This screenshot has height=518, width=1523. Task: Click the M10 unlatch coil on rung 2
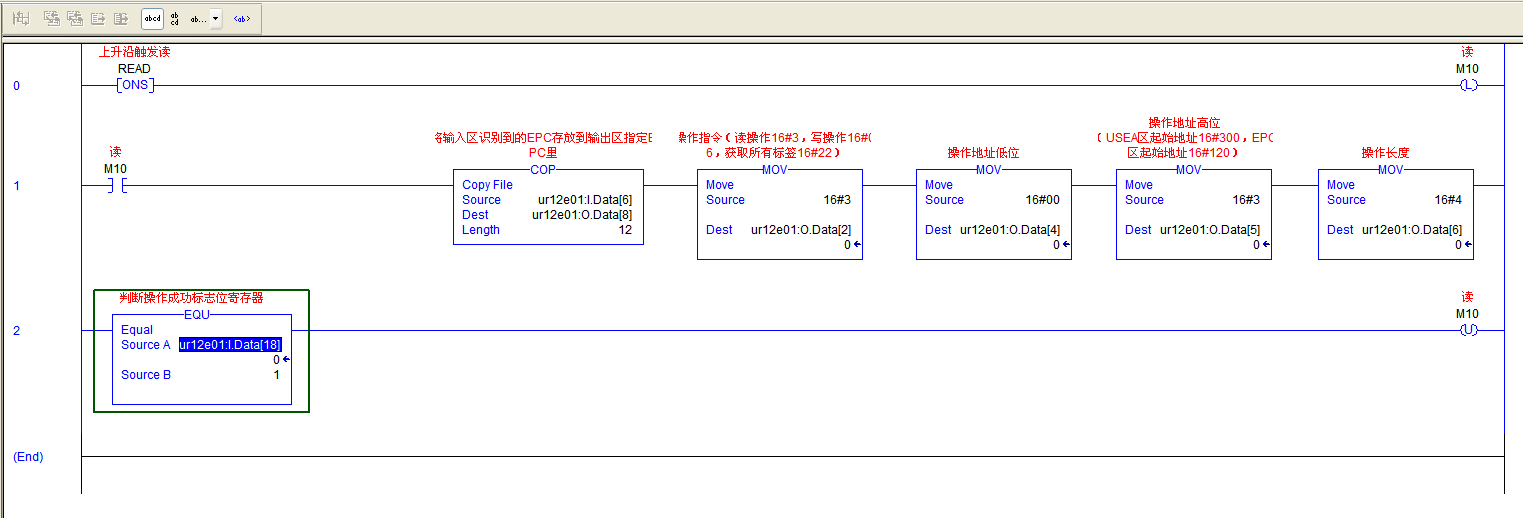click(x=1467, y=330)
